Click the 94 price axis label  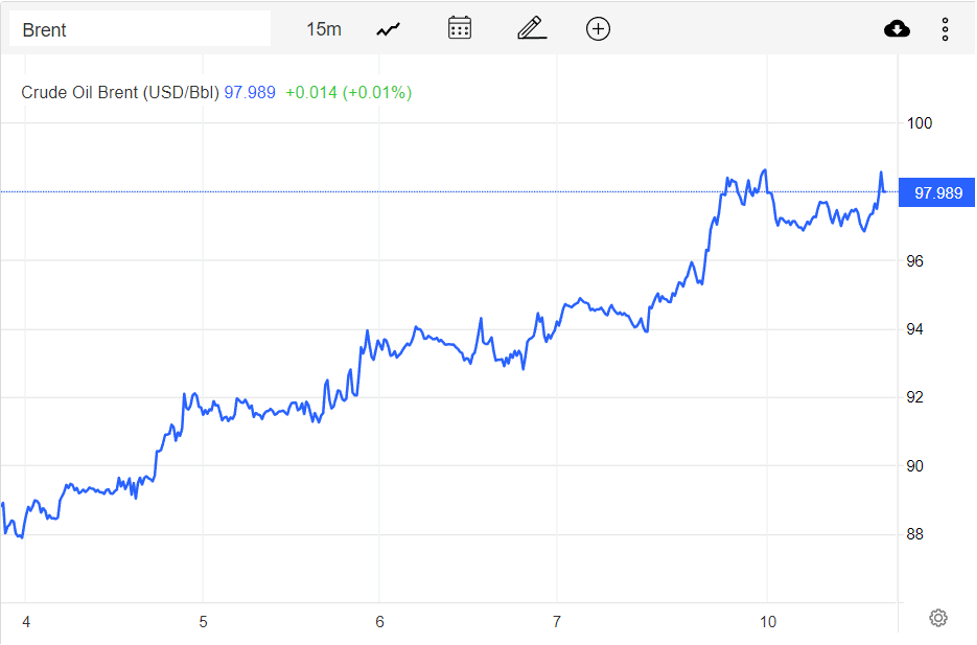[916, 329]
